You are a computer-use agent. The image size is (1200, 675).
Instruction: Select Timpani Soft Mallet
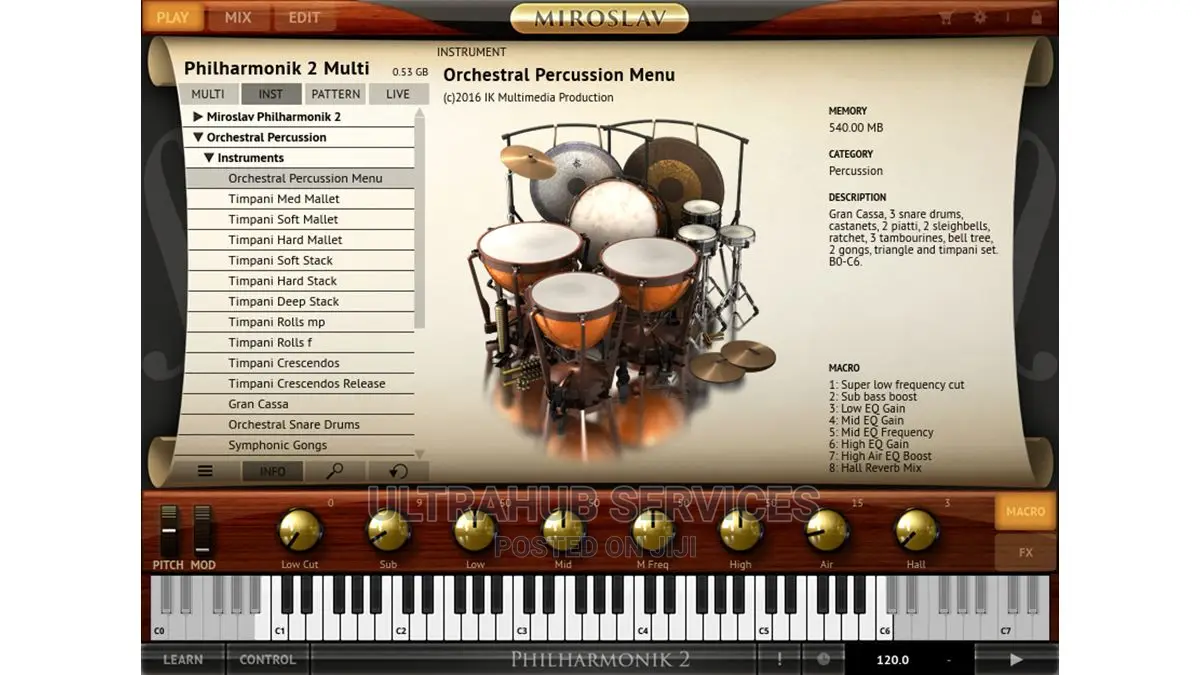click(x=300, y=219)
